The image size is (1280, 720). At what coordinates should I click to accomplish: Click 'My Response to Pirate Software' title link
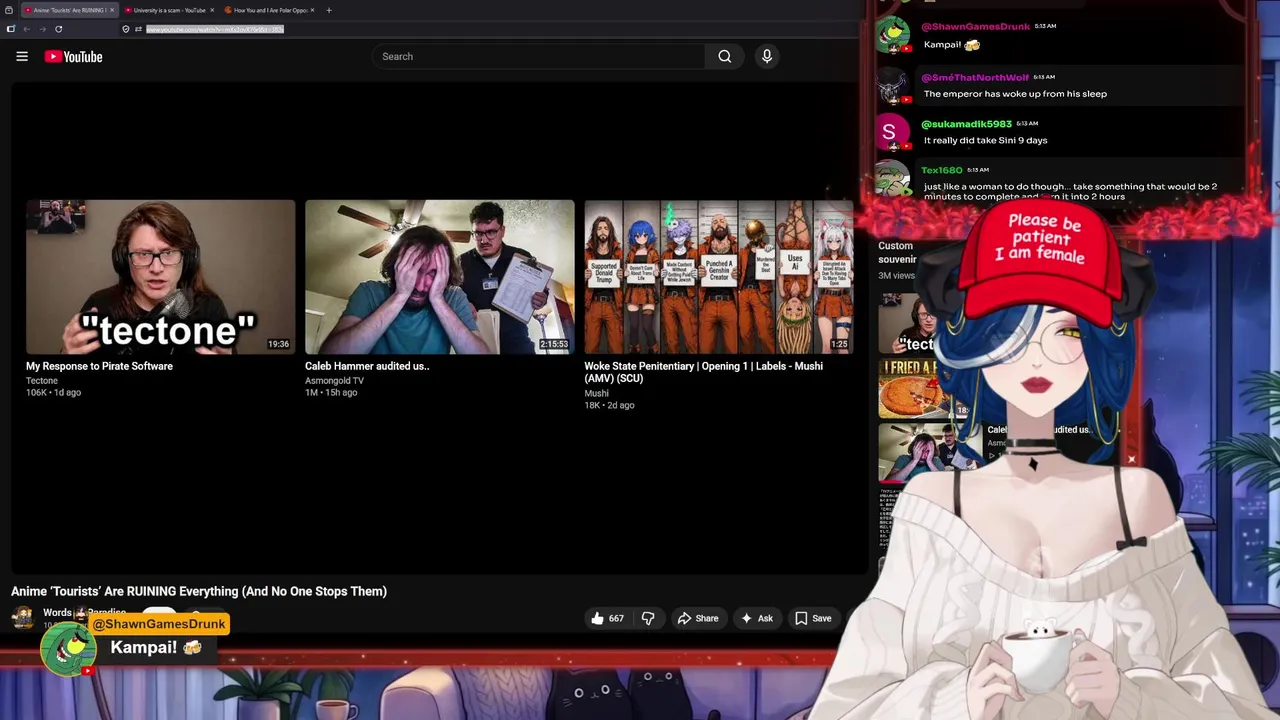tap(99, 366)
